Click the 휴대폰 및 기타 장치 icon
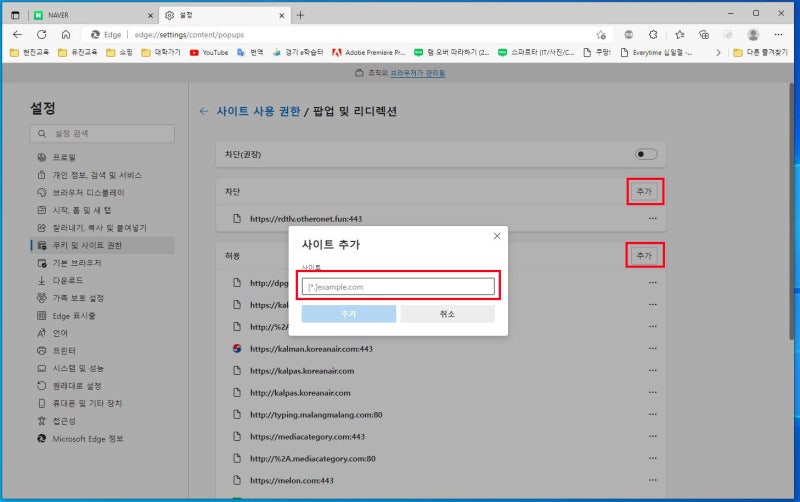Screen dimensions: 800x502 click(41, 403)
